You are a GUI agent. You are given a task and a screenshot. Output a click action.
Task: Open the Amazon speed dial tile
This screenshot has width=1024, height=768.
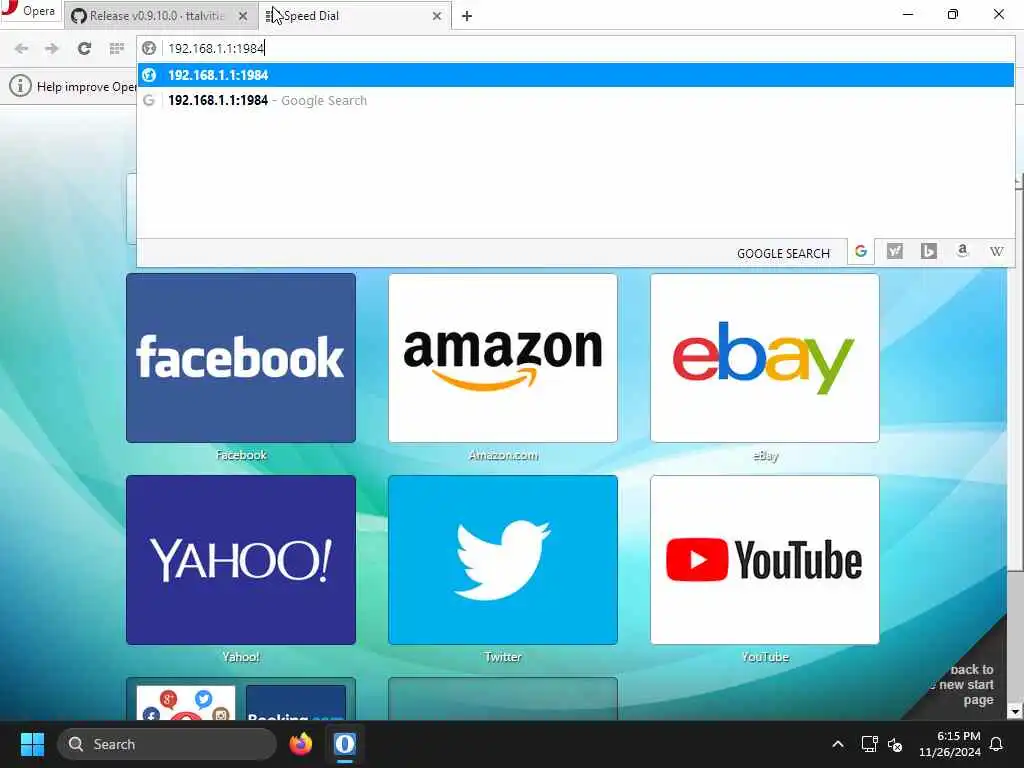click(x=503, y=358)
